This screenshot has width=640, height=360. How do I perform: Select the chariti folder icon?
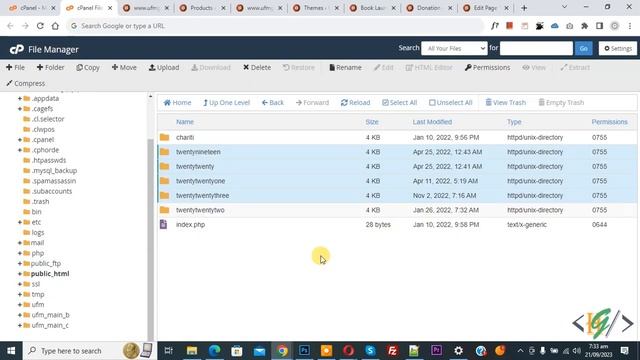(x=164, y=137)
